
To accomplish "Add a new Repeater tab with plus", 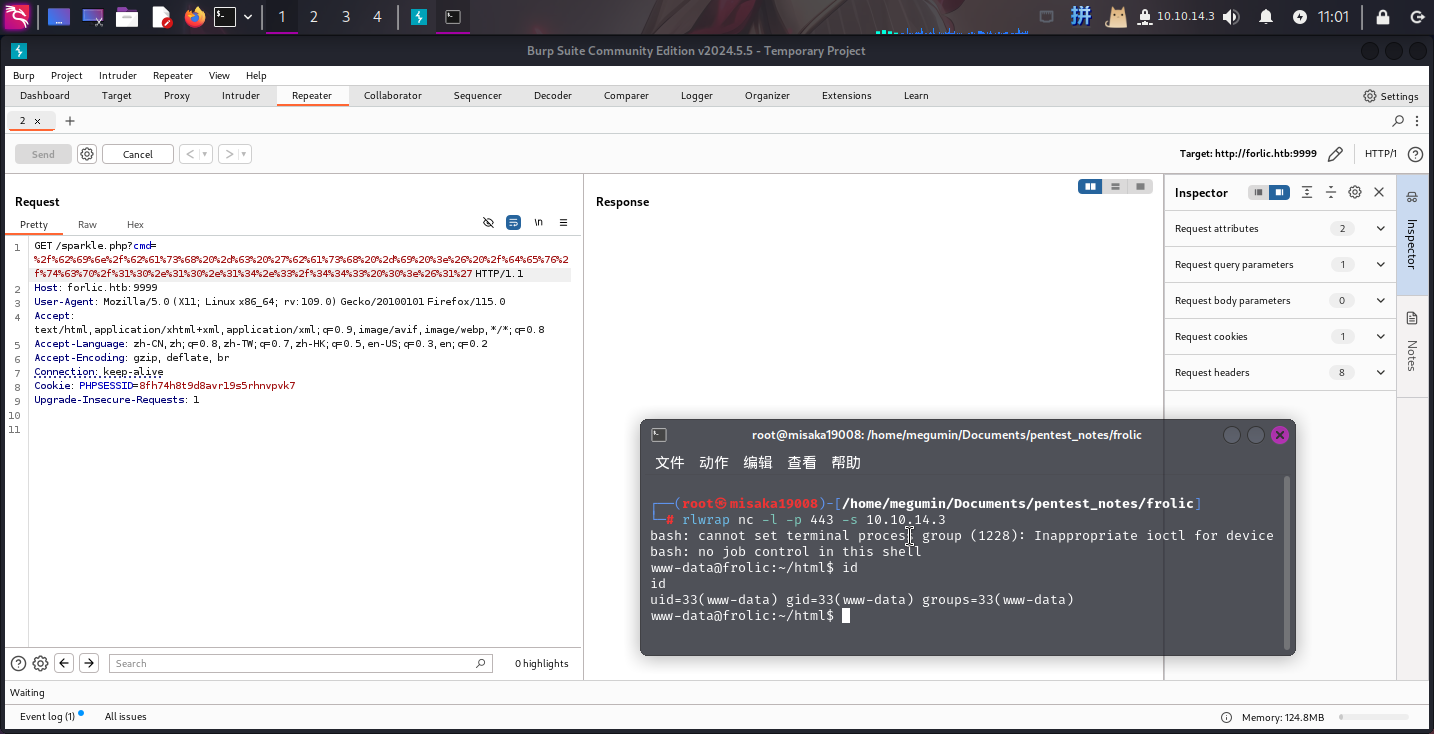I will tap(70, 121).
